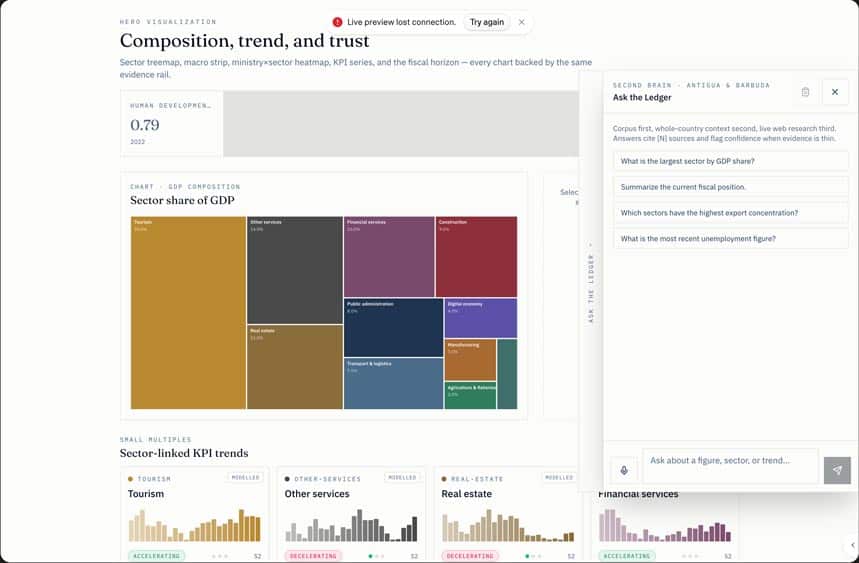Open the Human Development 0.79 KPI card

[171, 123]
